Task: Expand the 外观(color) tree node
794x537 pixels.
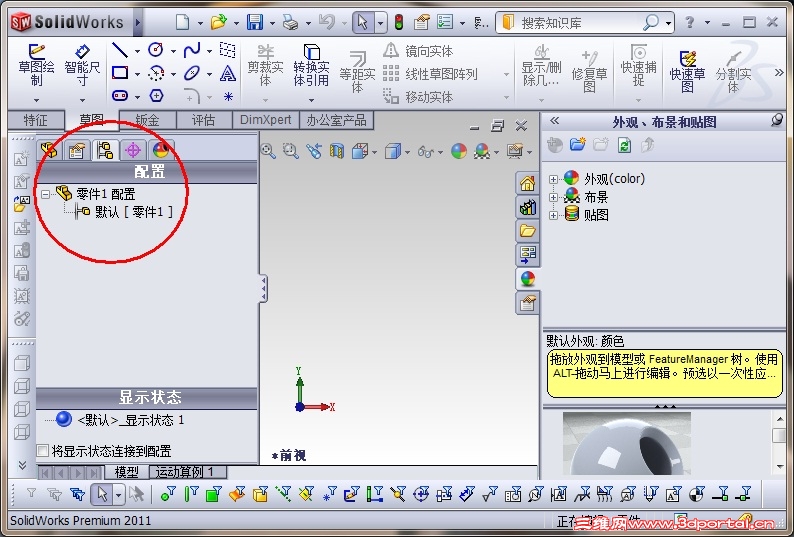Action: (x=553, y=179)
